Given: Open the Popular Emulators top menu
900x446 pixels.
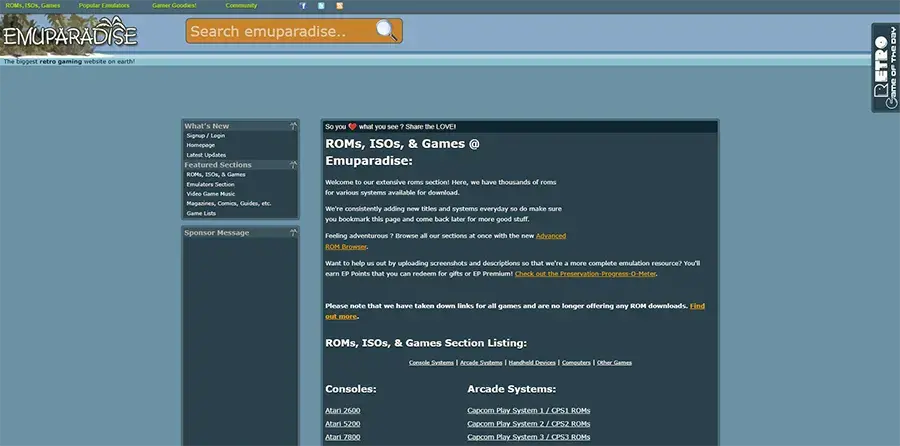Looking at the screenshot, I should [104, 6].
